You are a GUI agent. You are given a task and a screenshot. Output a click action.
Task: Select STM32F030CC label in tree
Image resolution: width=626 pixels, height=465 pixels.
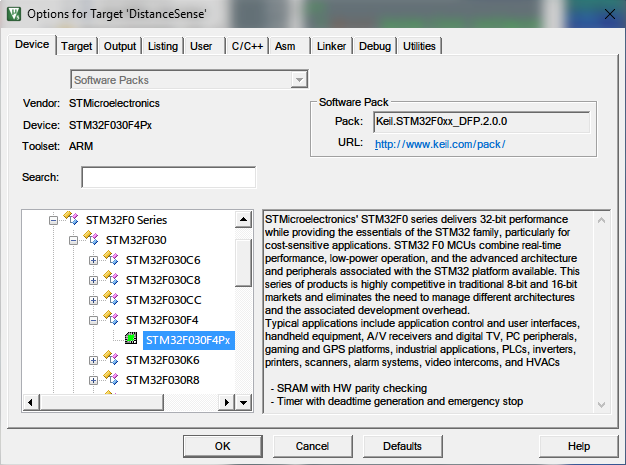(x=163, y=300)
